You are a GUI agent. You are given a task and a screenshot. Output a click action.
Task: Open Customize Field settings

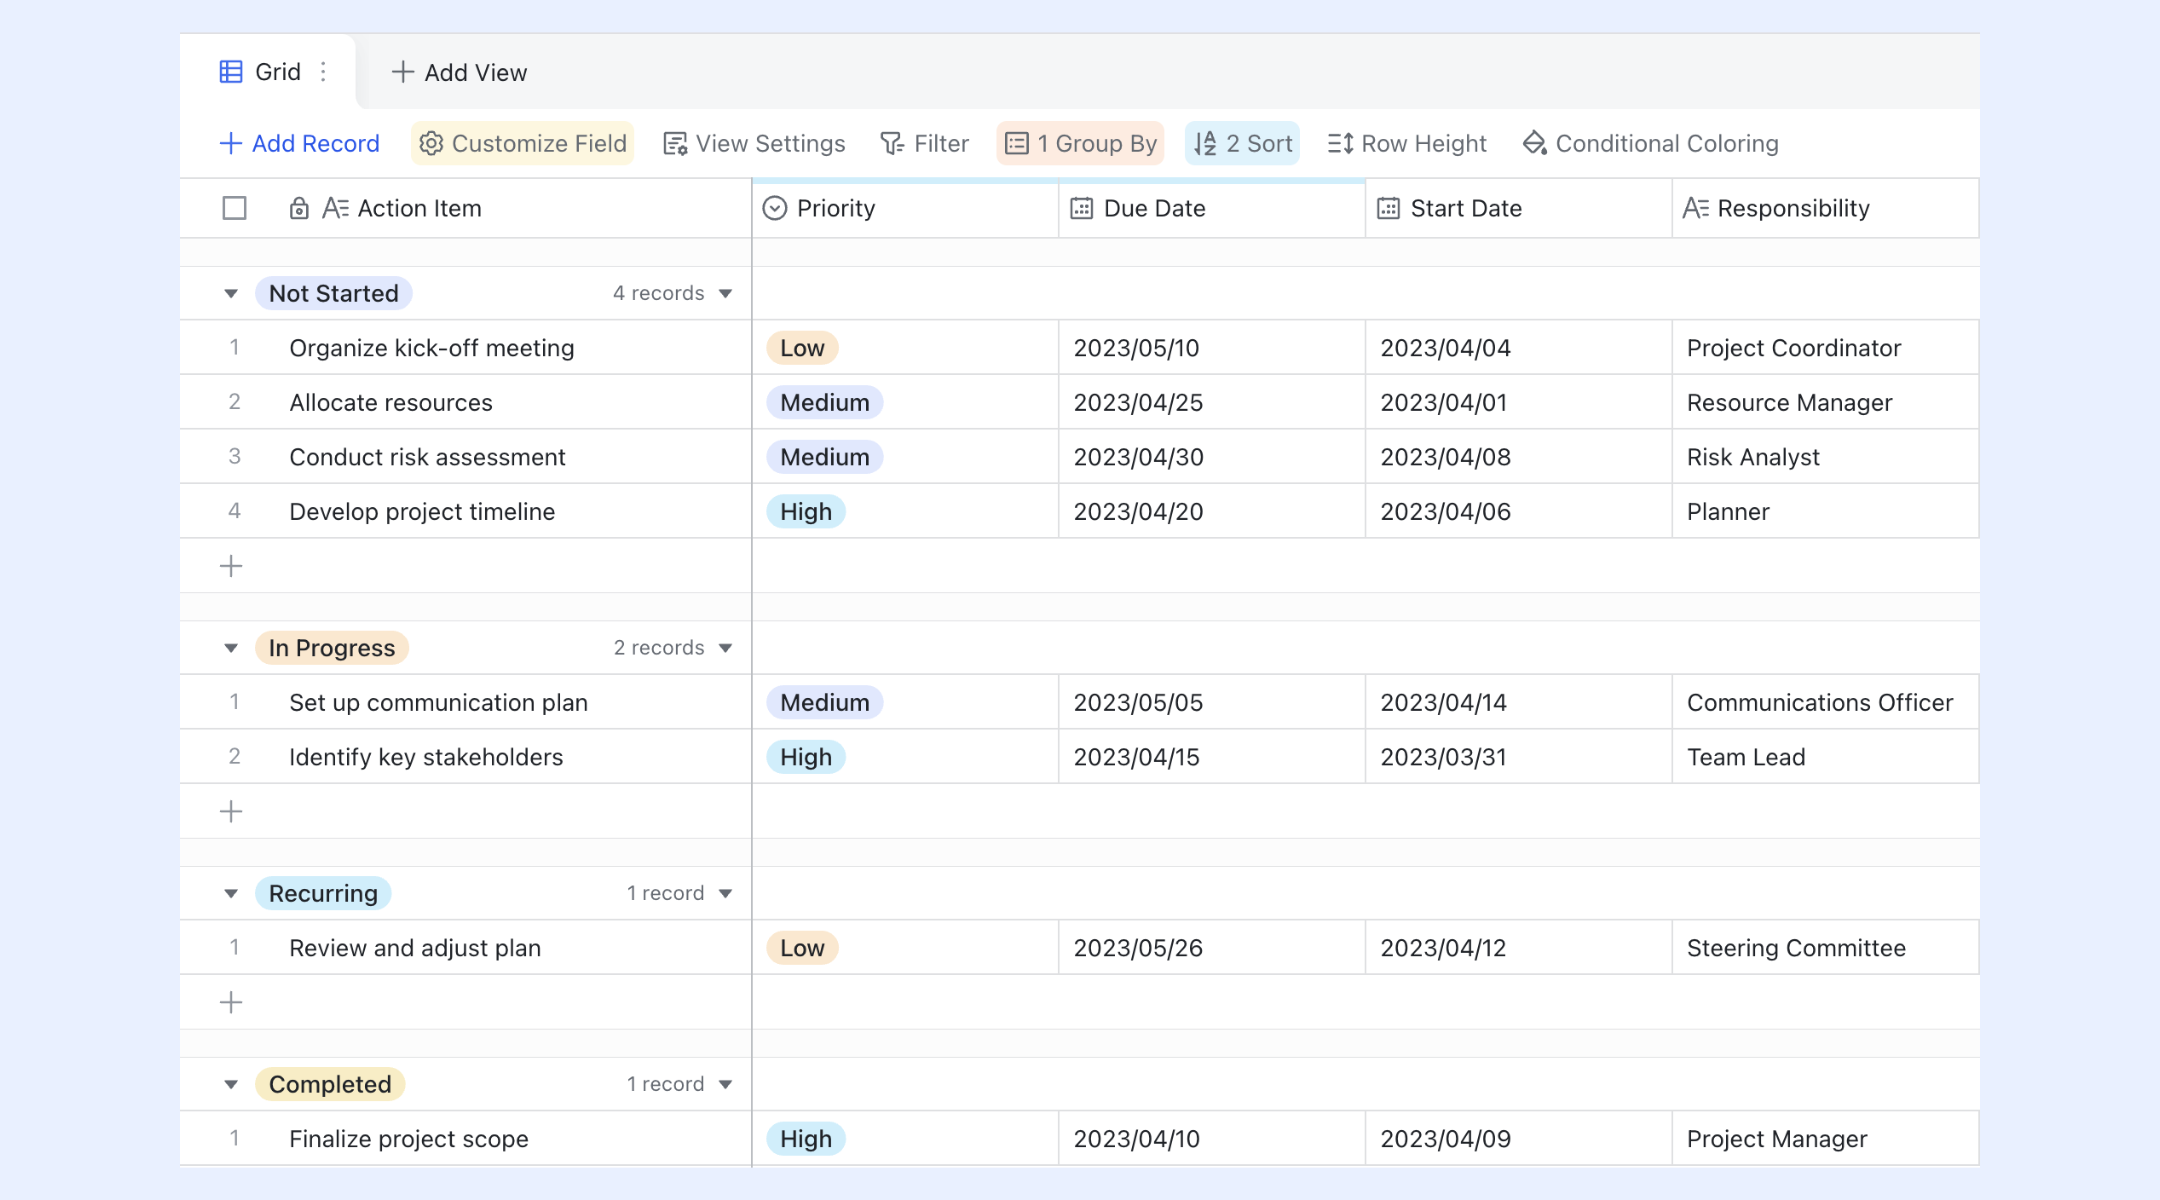click(523, 144)
